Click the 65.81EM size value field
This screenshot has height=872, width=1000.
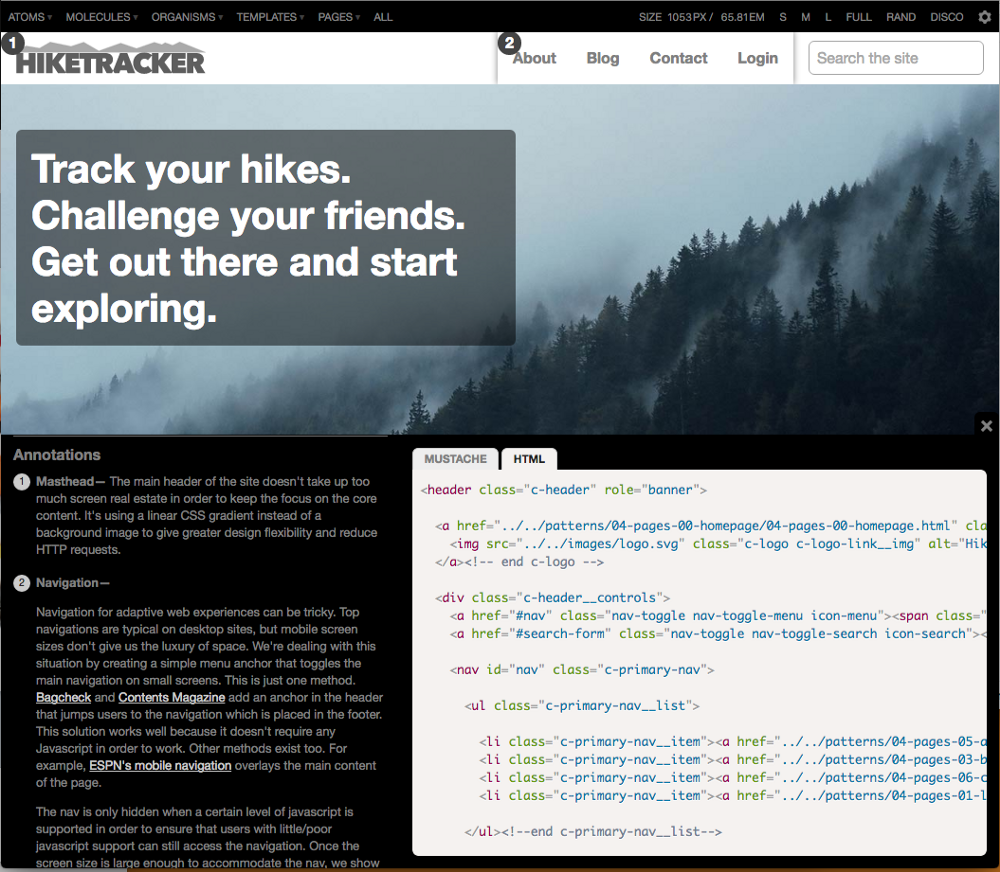pyautogui.click(x=742, y=17)
